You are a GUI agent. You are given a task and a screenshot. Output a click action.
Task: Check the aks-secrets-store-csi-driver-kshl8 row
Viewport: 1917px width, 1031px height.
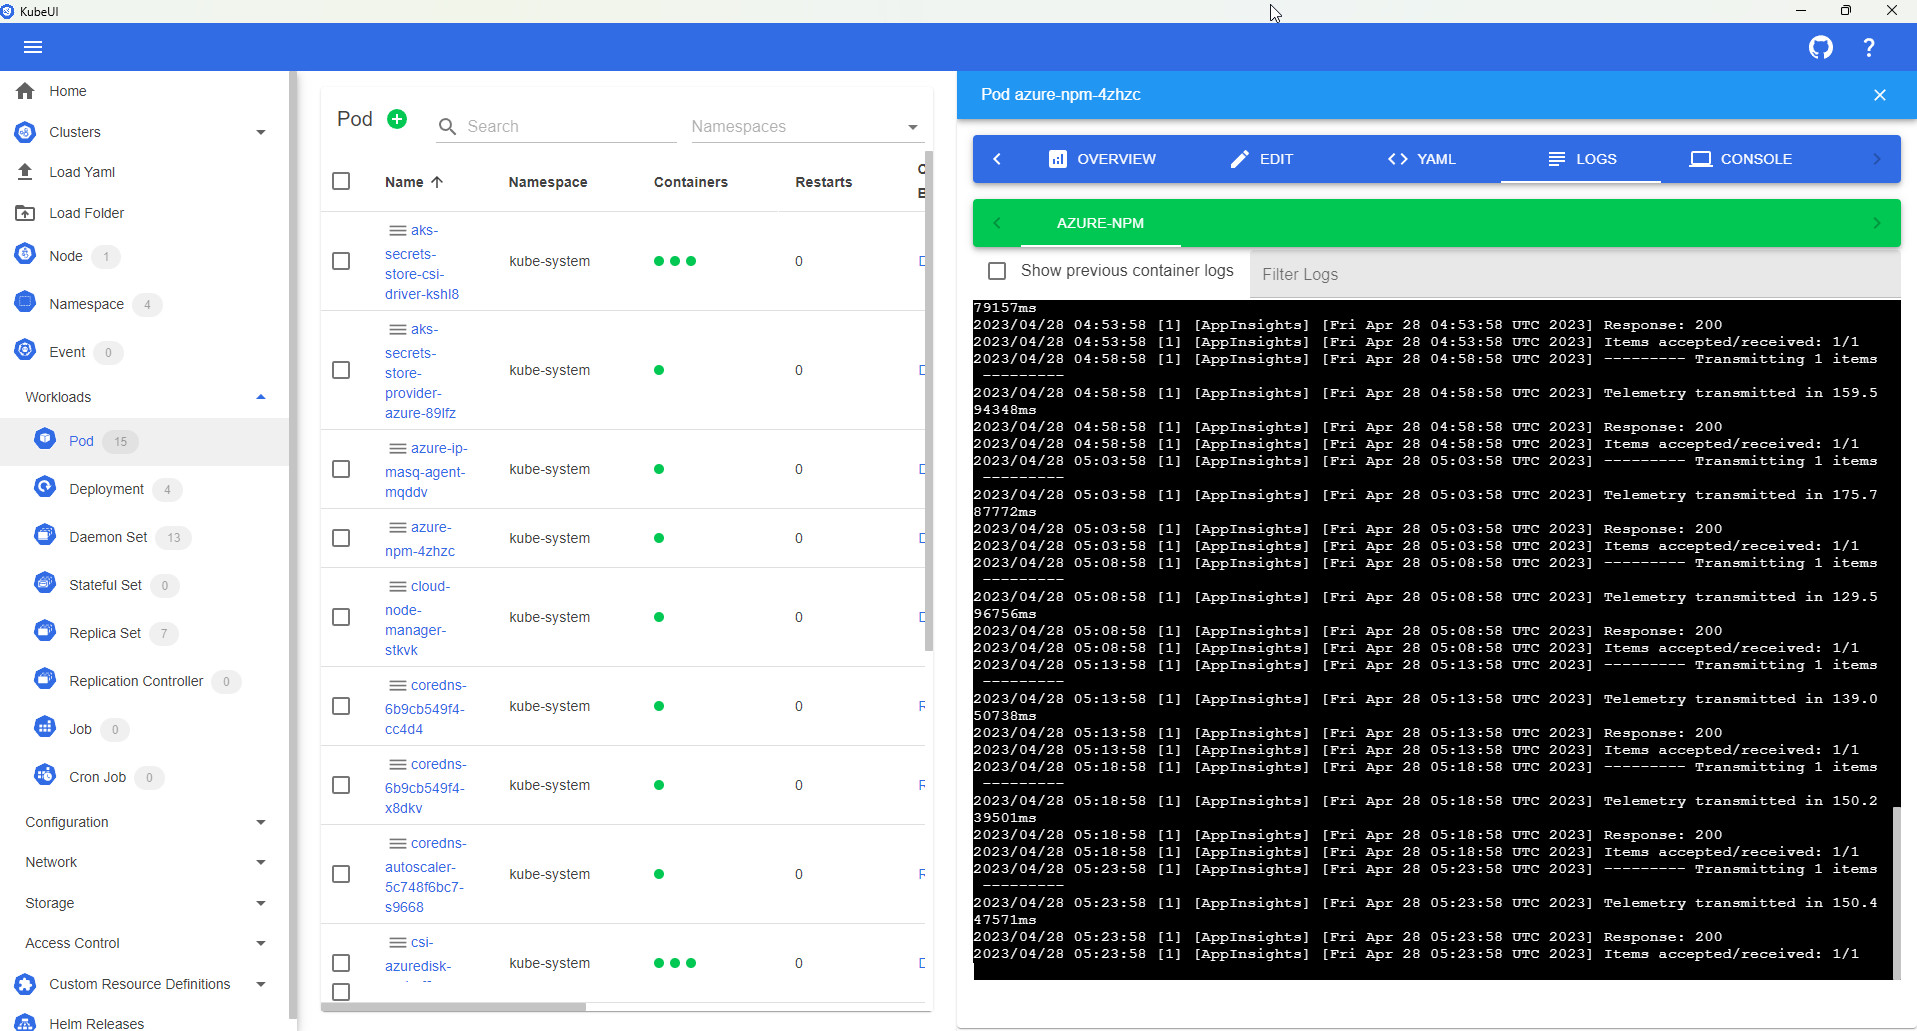(x=341, y=261)
